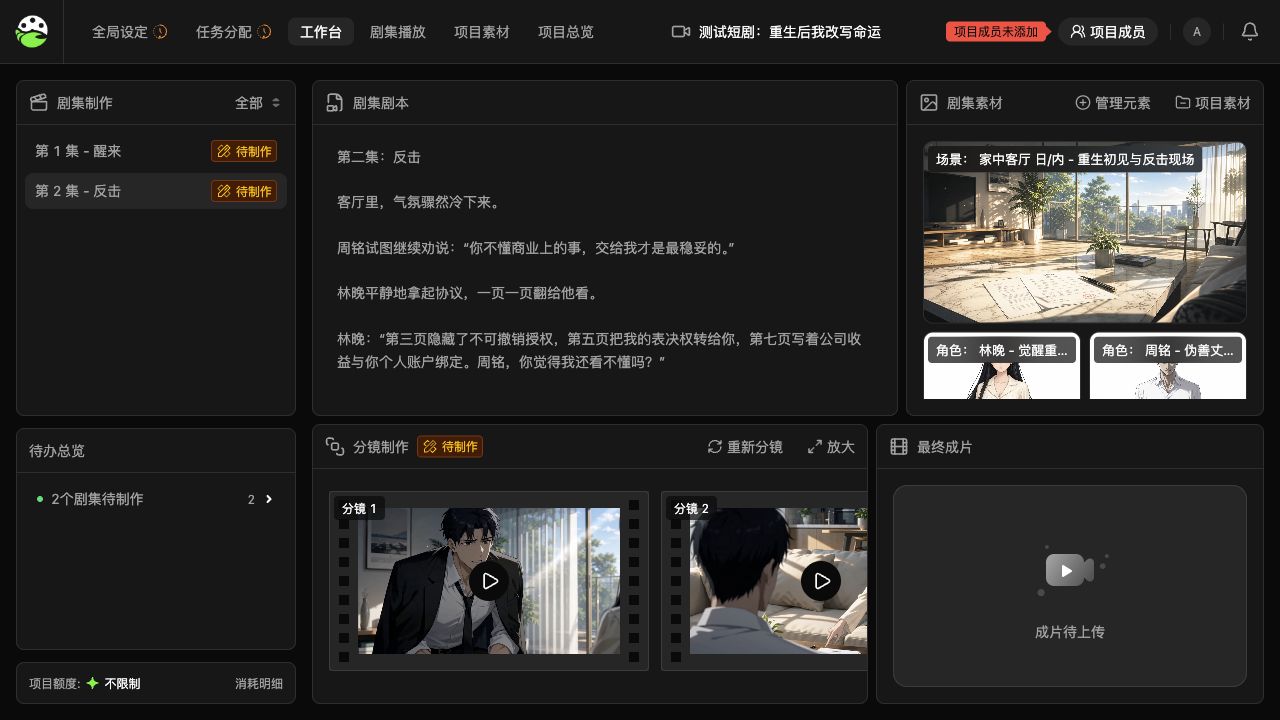The width and height of the screenshot is (1280, 720).
Task: Open the notification bell
Action: [1250, 32]
